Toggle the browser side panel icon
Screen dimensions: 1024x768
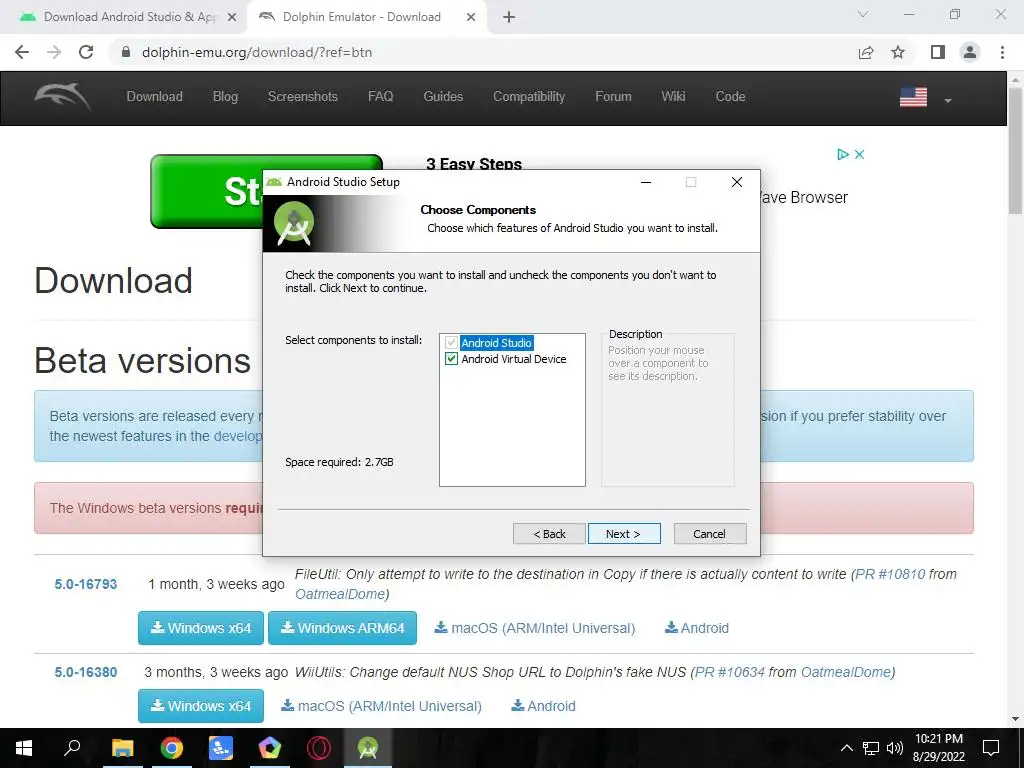938,52
